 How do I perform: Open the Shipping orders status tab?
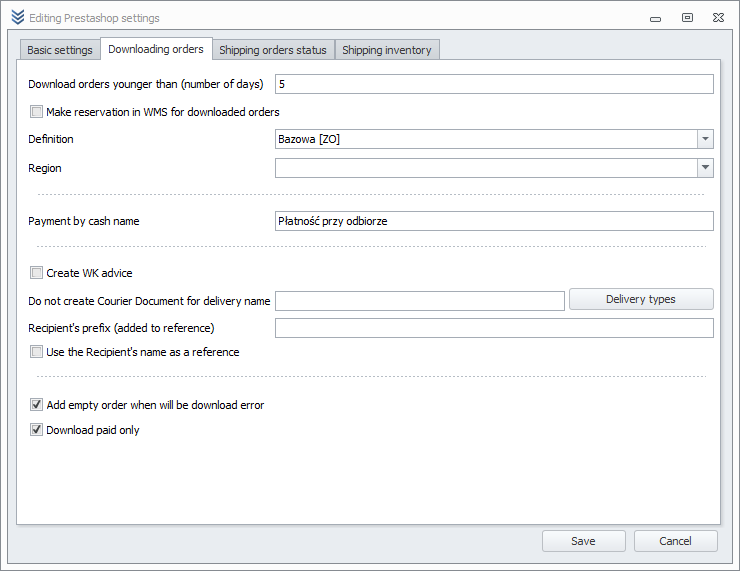tap(273, 50)
